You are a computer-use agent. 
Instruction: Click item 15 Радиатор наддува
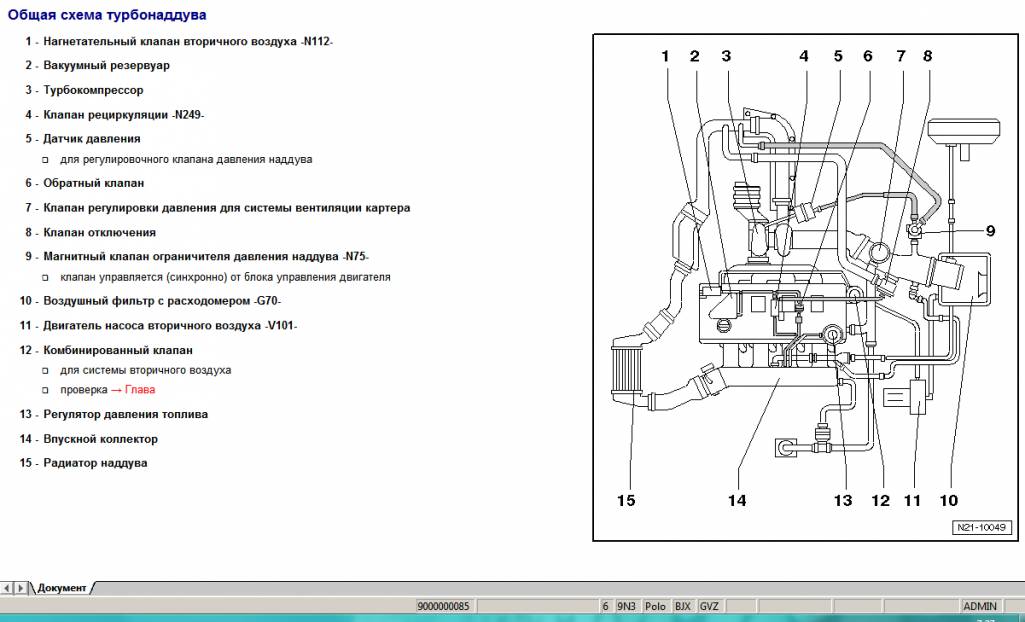95,463
